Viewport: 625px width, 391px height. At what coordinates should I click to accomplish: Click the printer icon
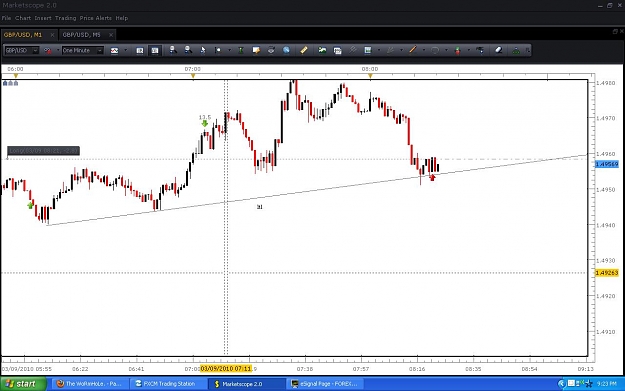point(271,50)
